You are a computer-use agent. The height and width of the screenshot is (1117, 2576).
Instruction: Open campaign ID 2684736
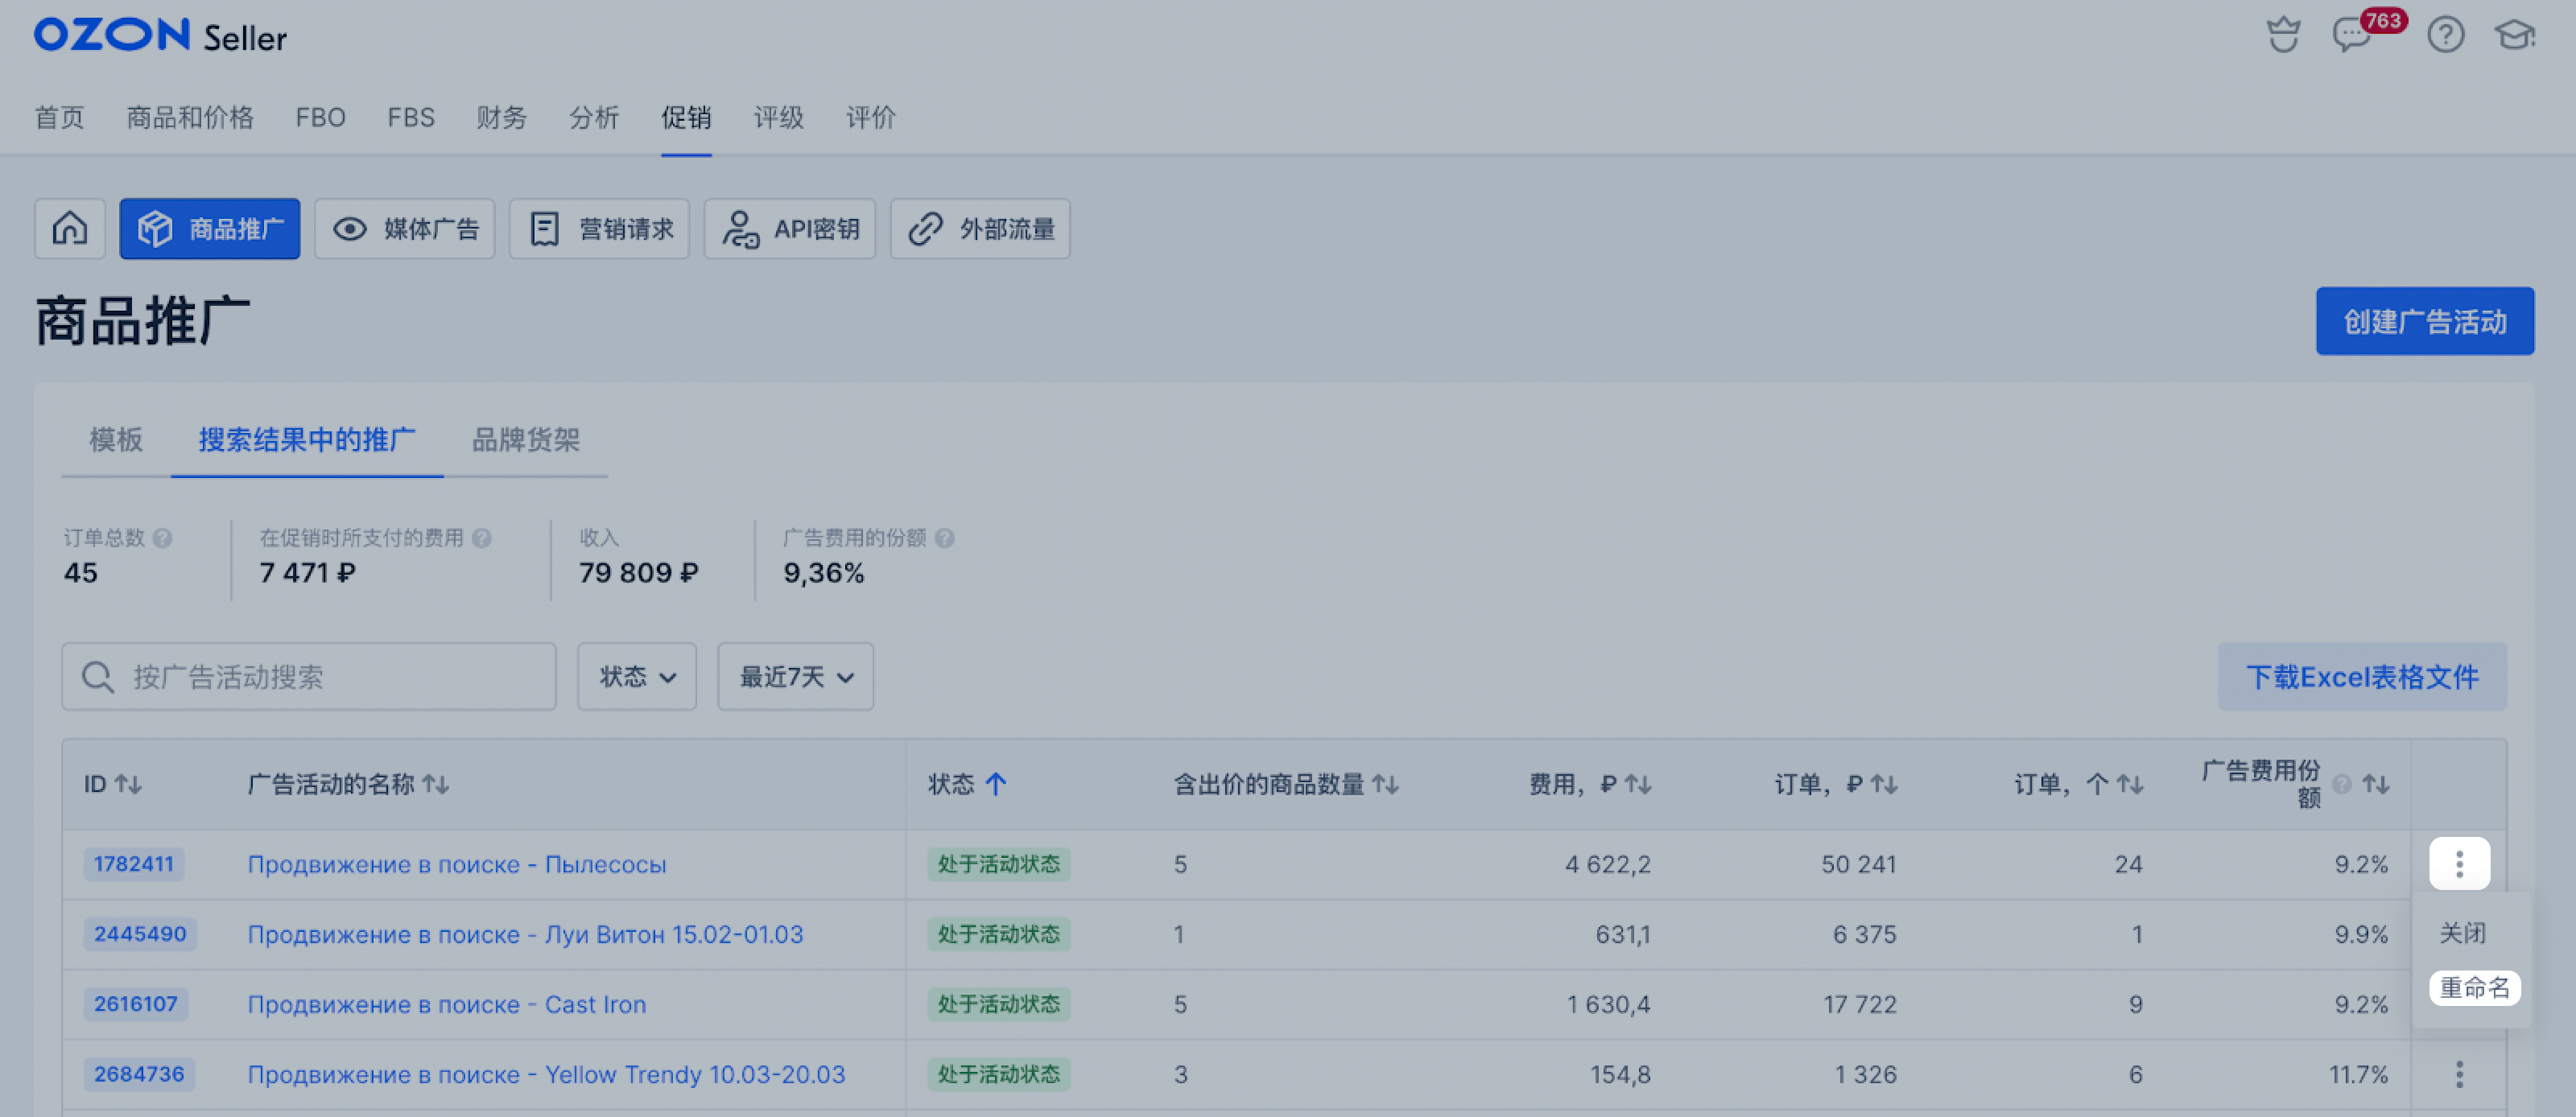139,1074
